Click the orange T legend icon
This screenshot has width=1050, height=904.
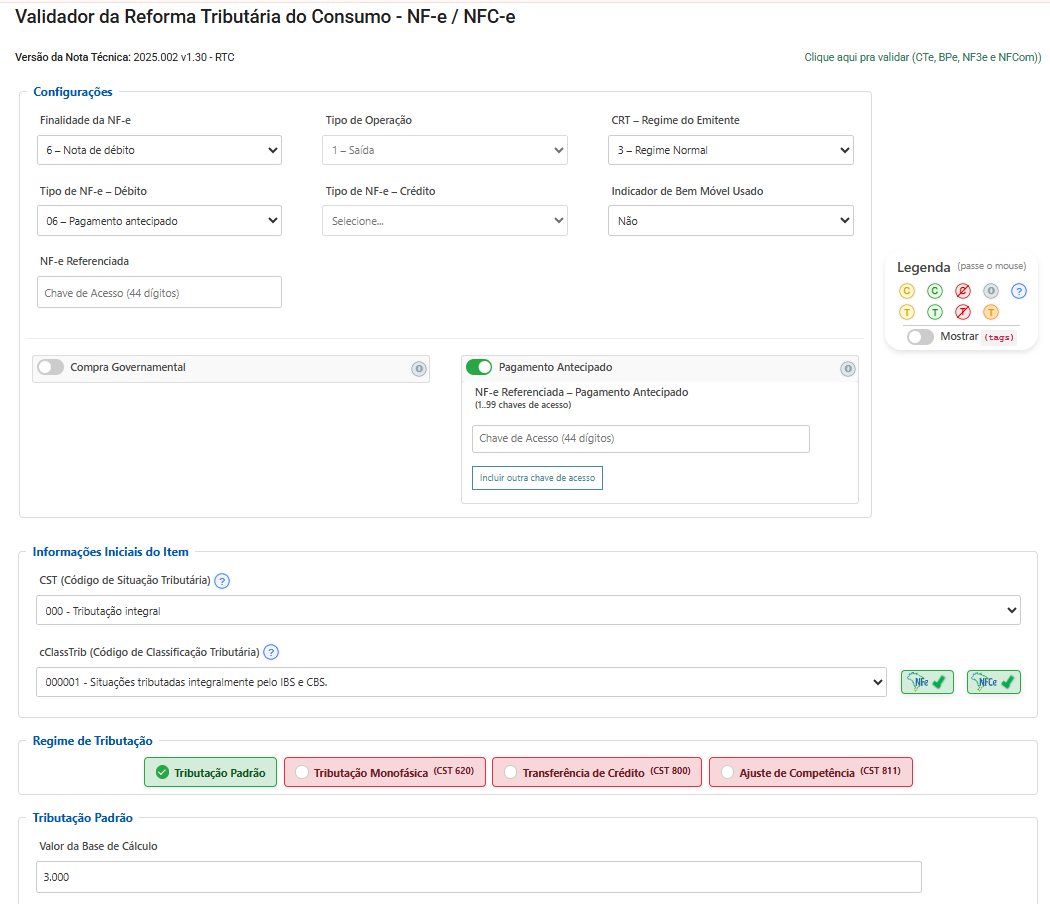(991, 312)
